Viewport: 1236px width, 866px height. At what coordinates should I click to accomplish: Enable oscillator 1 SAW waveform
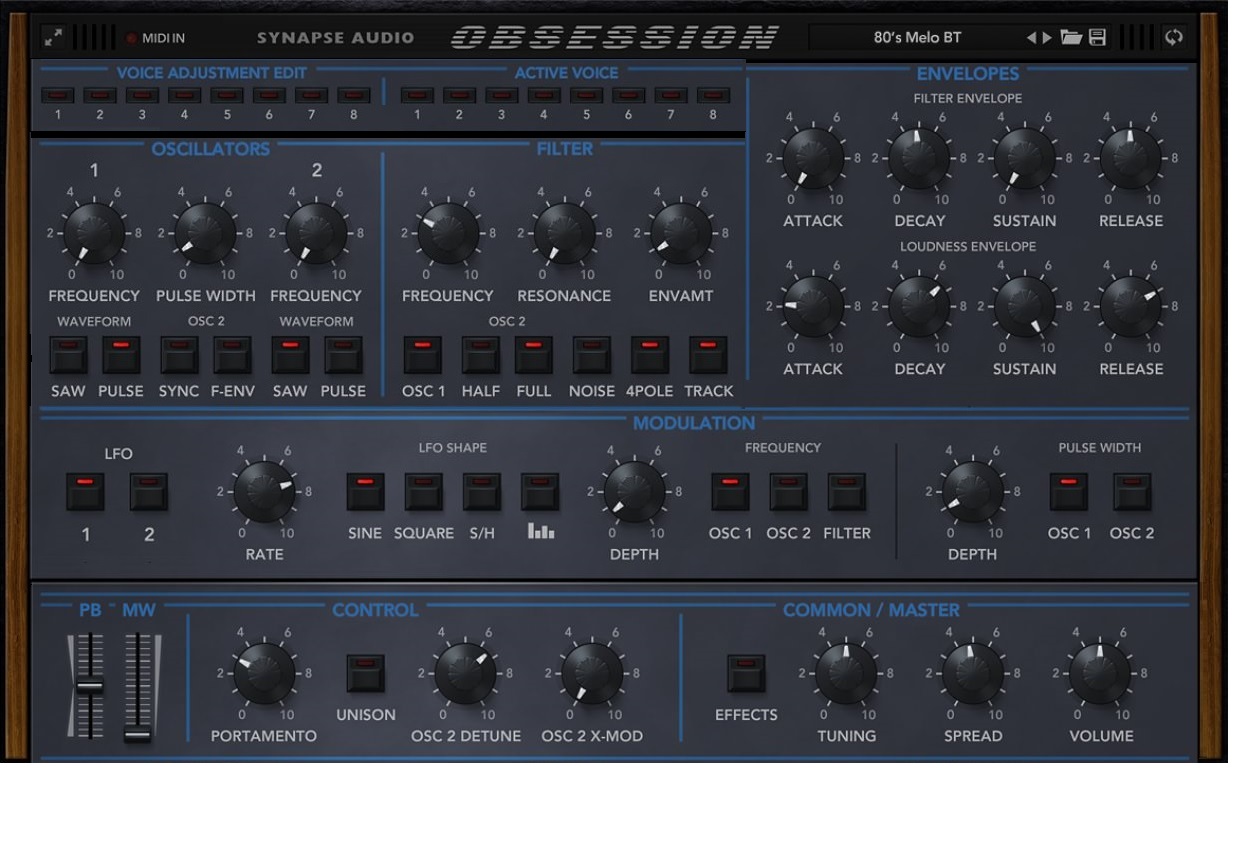coord(68,355)
